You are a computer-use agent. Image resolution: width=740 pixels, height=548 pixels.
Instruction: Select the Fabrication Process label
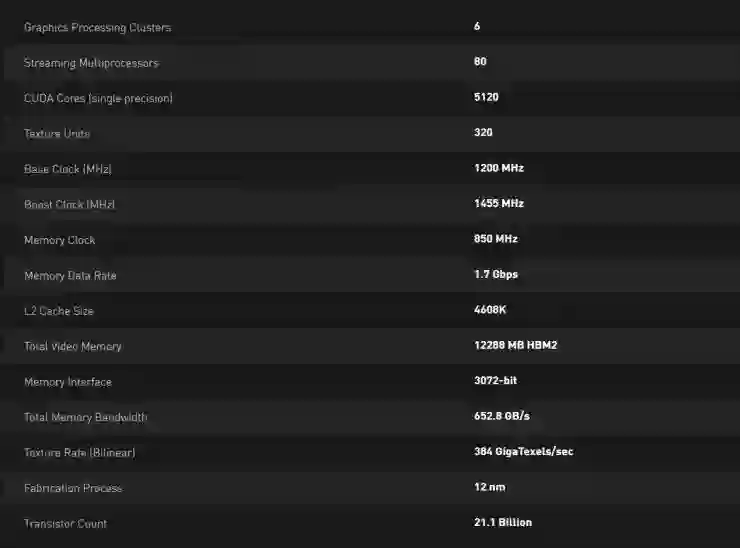click(x=73, y=488)
